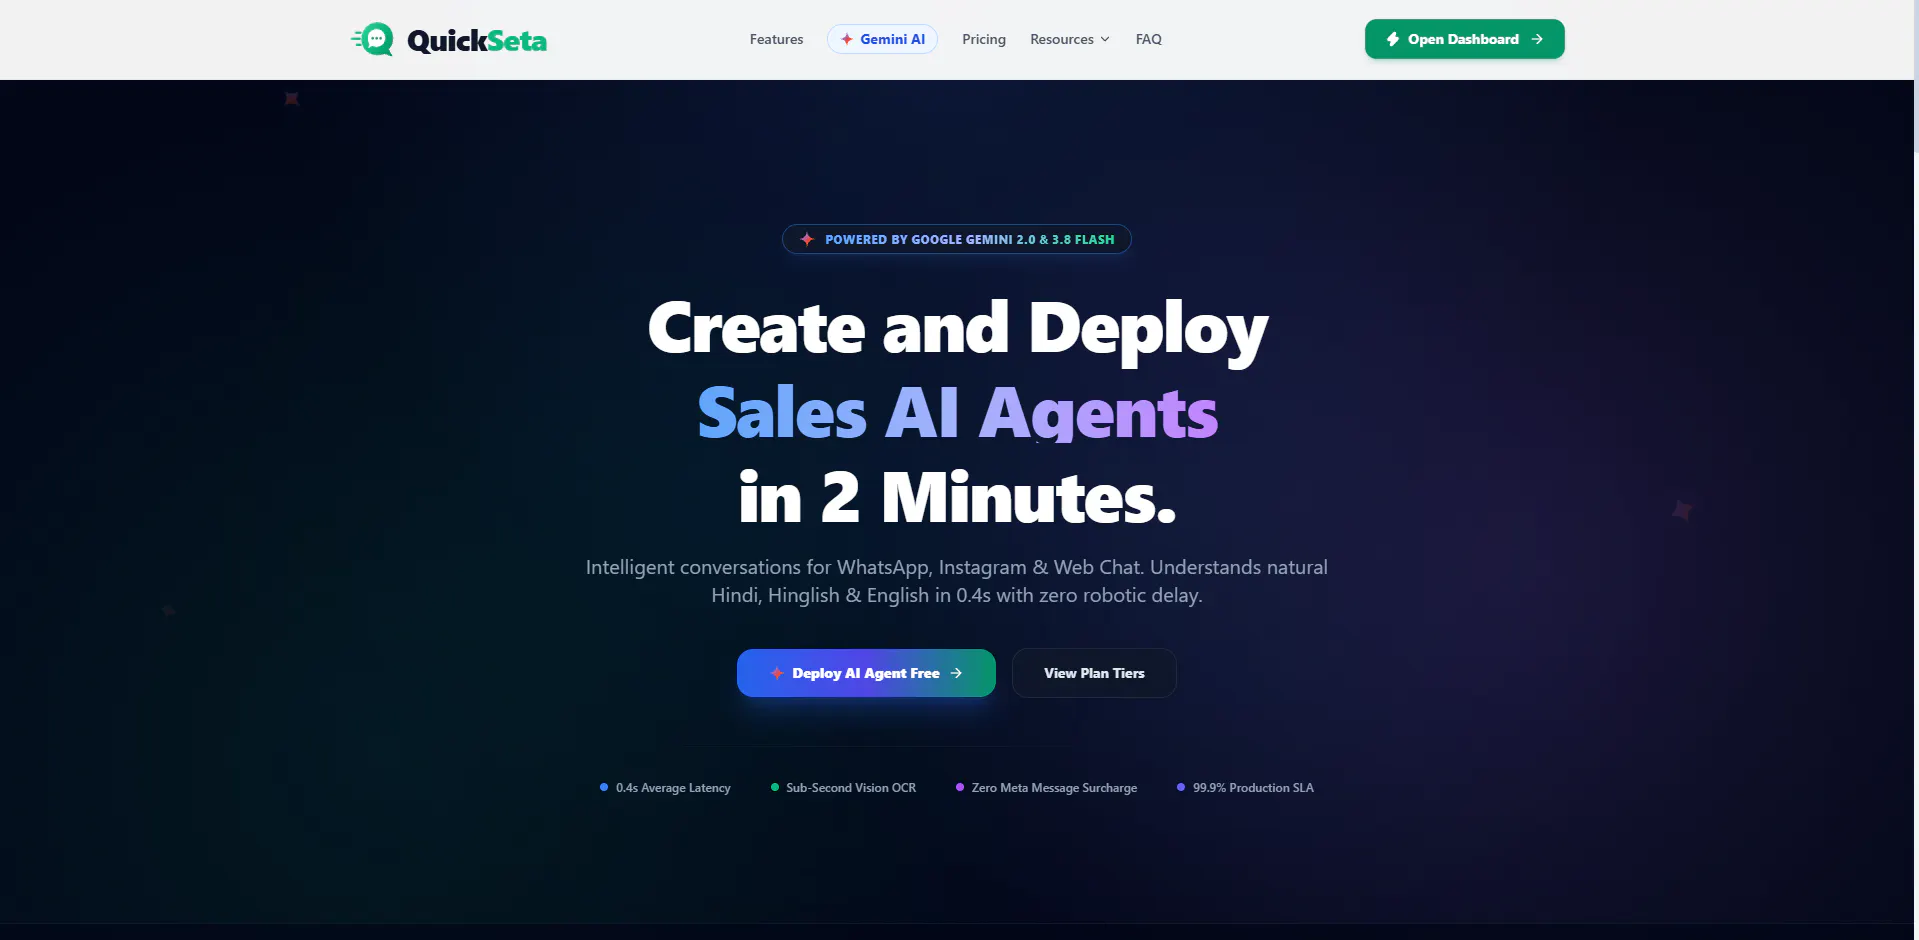Image resolution: width=1919 pixels, height=940 pixels.
Task: Click the QuickSeta wordmark text
Action: click(477, 40)
